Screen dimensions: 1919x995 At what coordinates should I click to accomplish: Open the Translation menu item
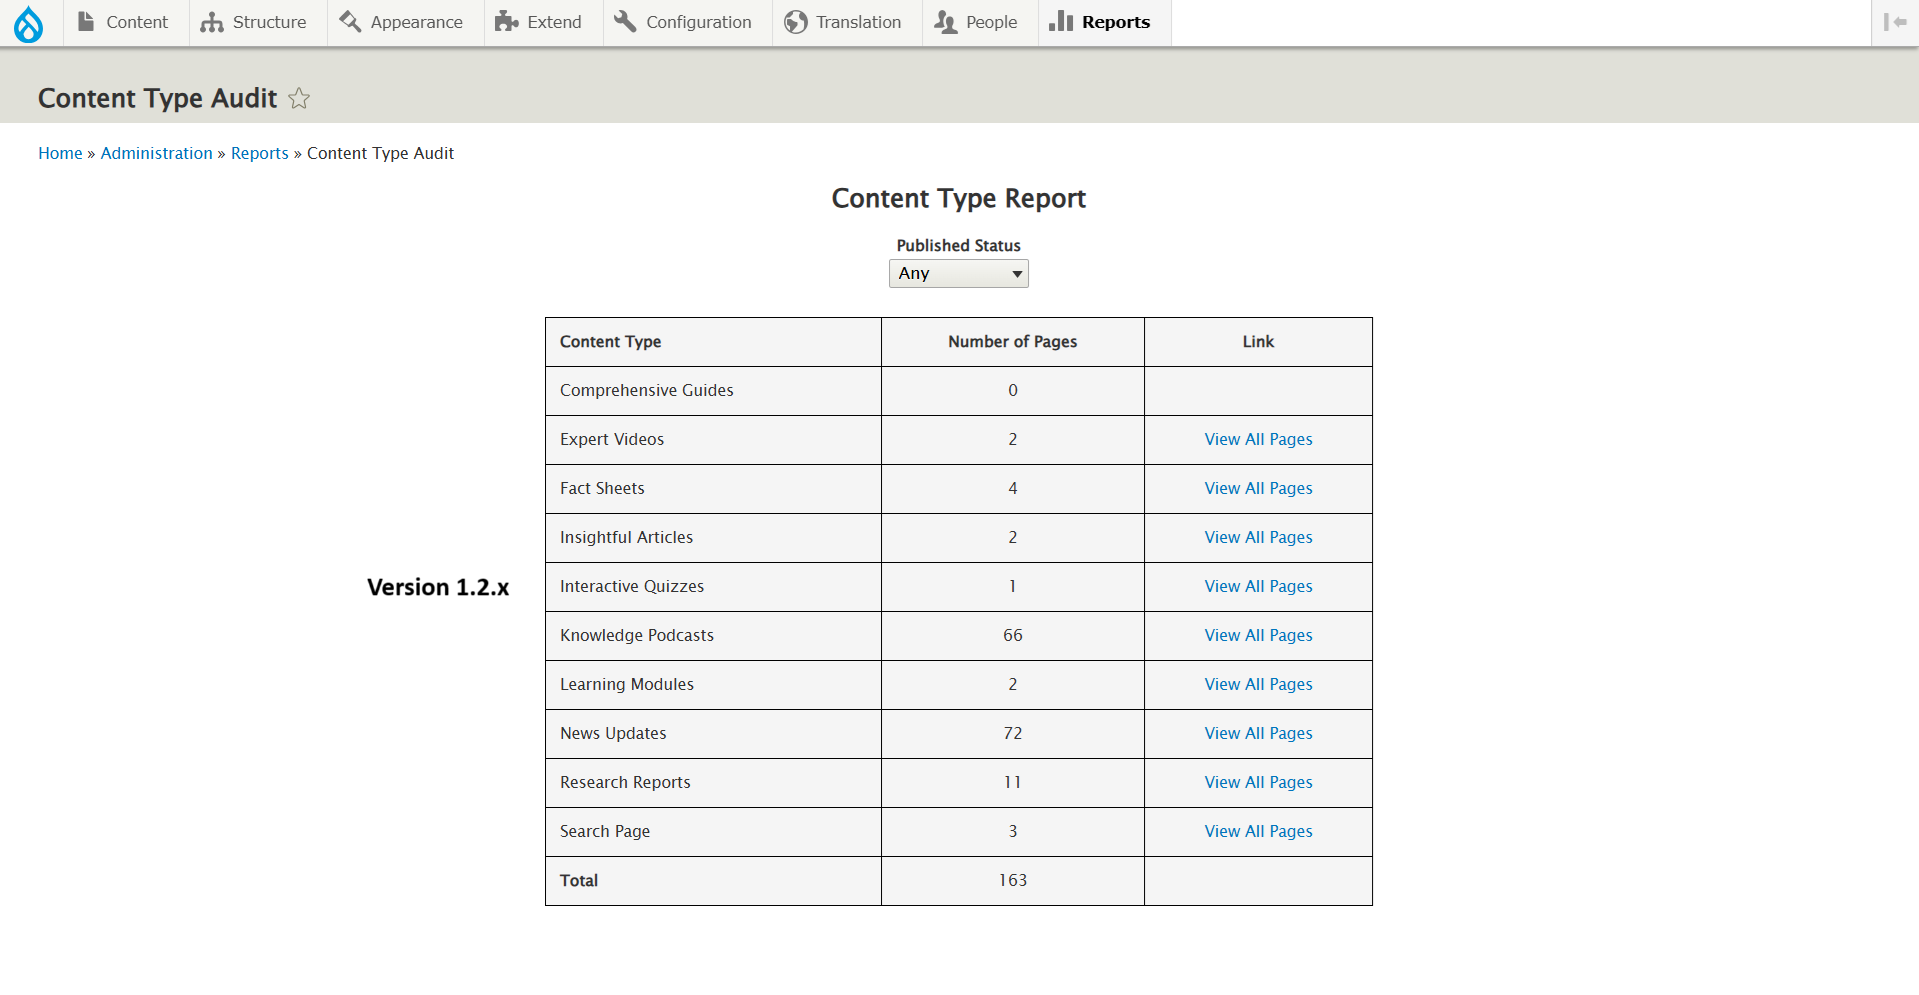[x=845, y=21]
